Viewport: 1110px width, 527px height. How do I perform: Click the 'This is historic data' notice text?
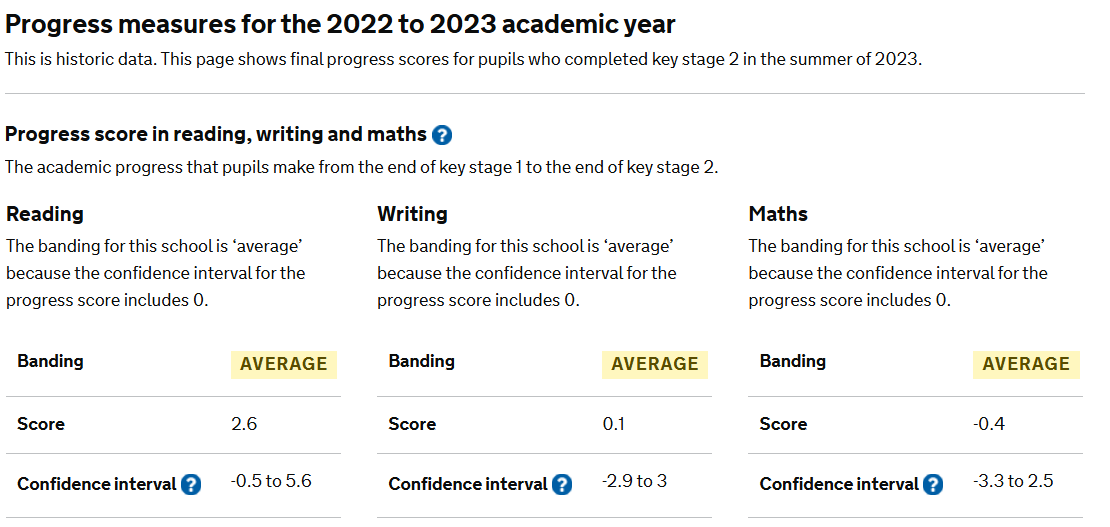[x=462, y=59]
